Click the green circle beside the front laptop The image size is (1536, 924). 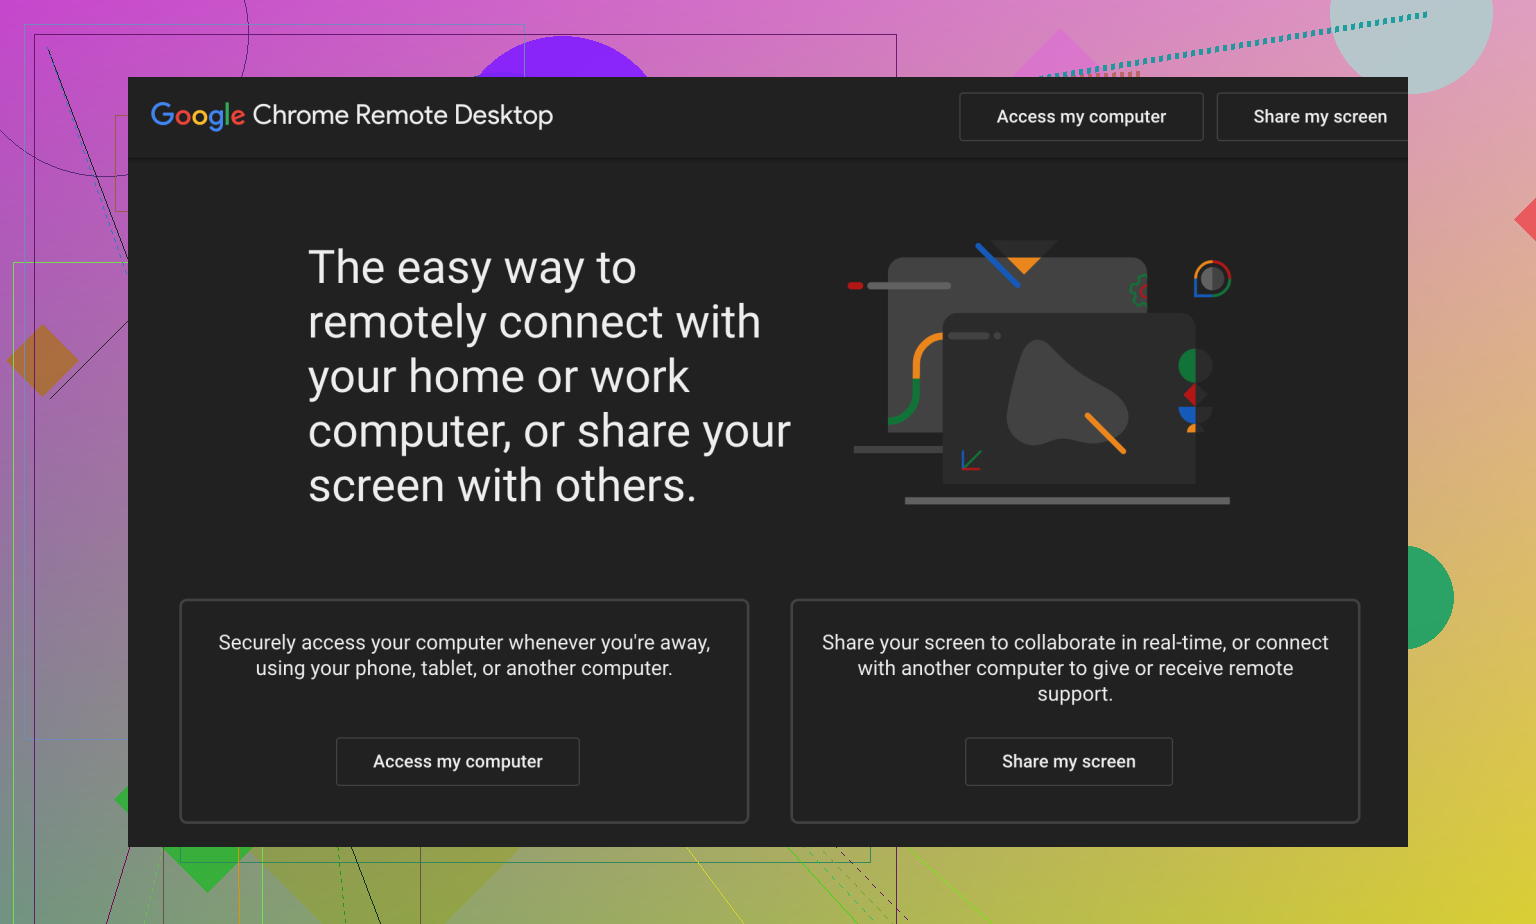click(x=1194, y=365)
